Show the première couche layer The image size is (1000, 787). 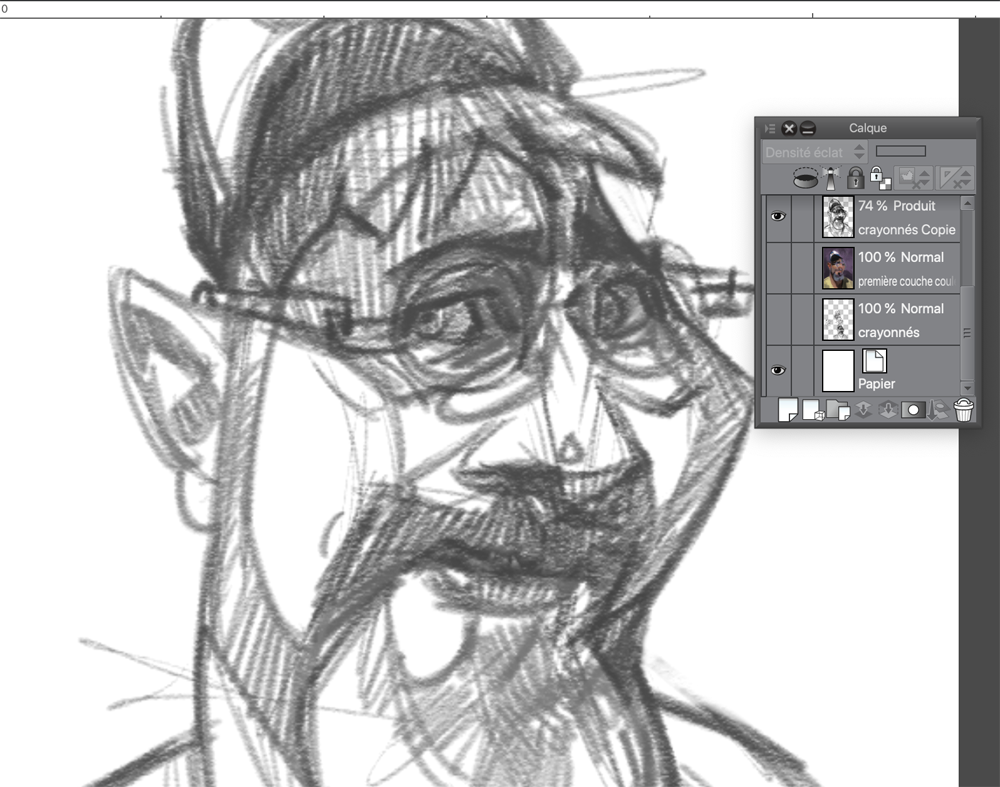pos(777,268)
